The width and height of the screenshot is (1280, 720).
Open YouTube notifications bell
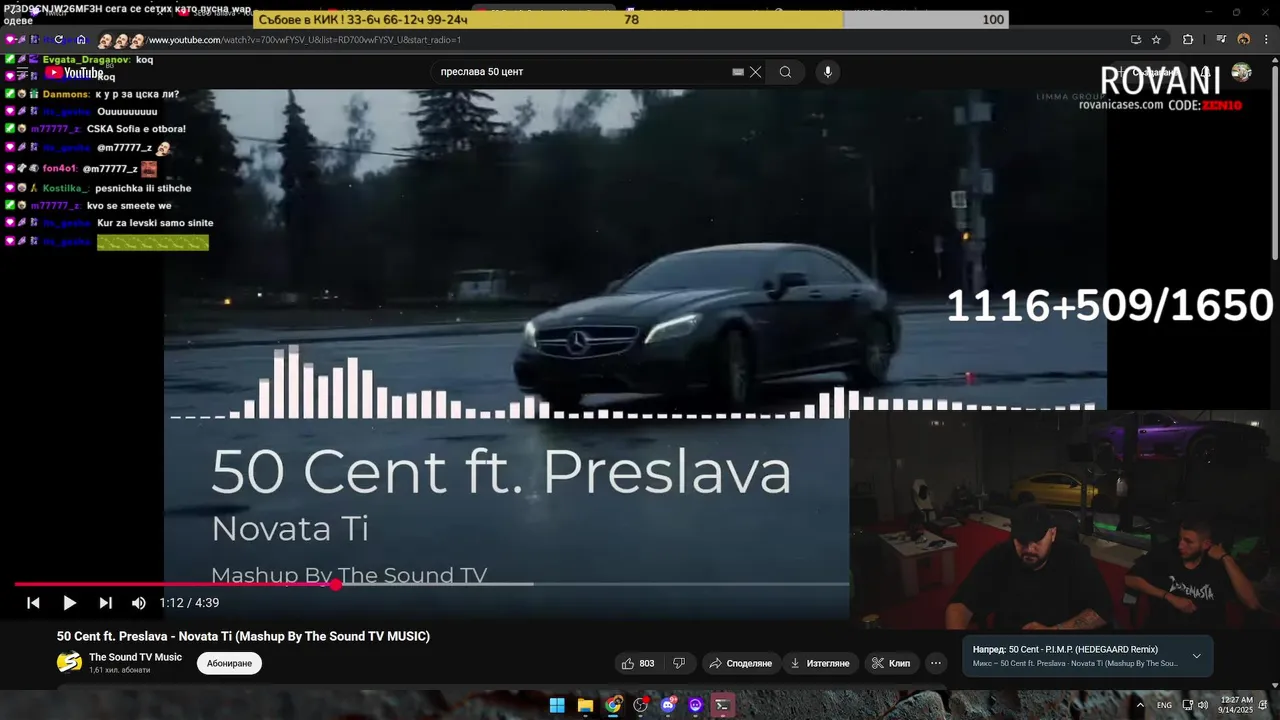(1206, 72)
